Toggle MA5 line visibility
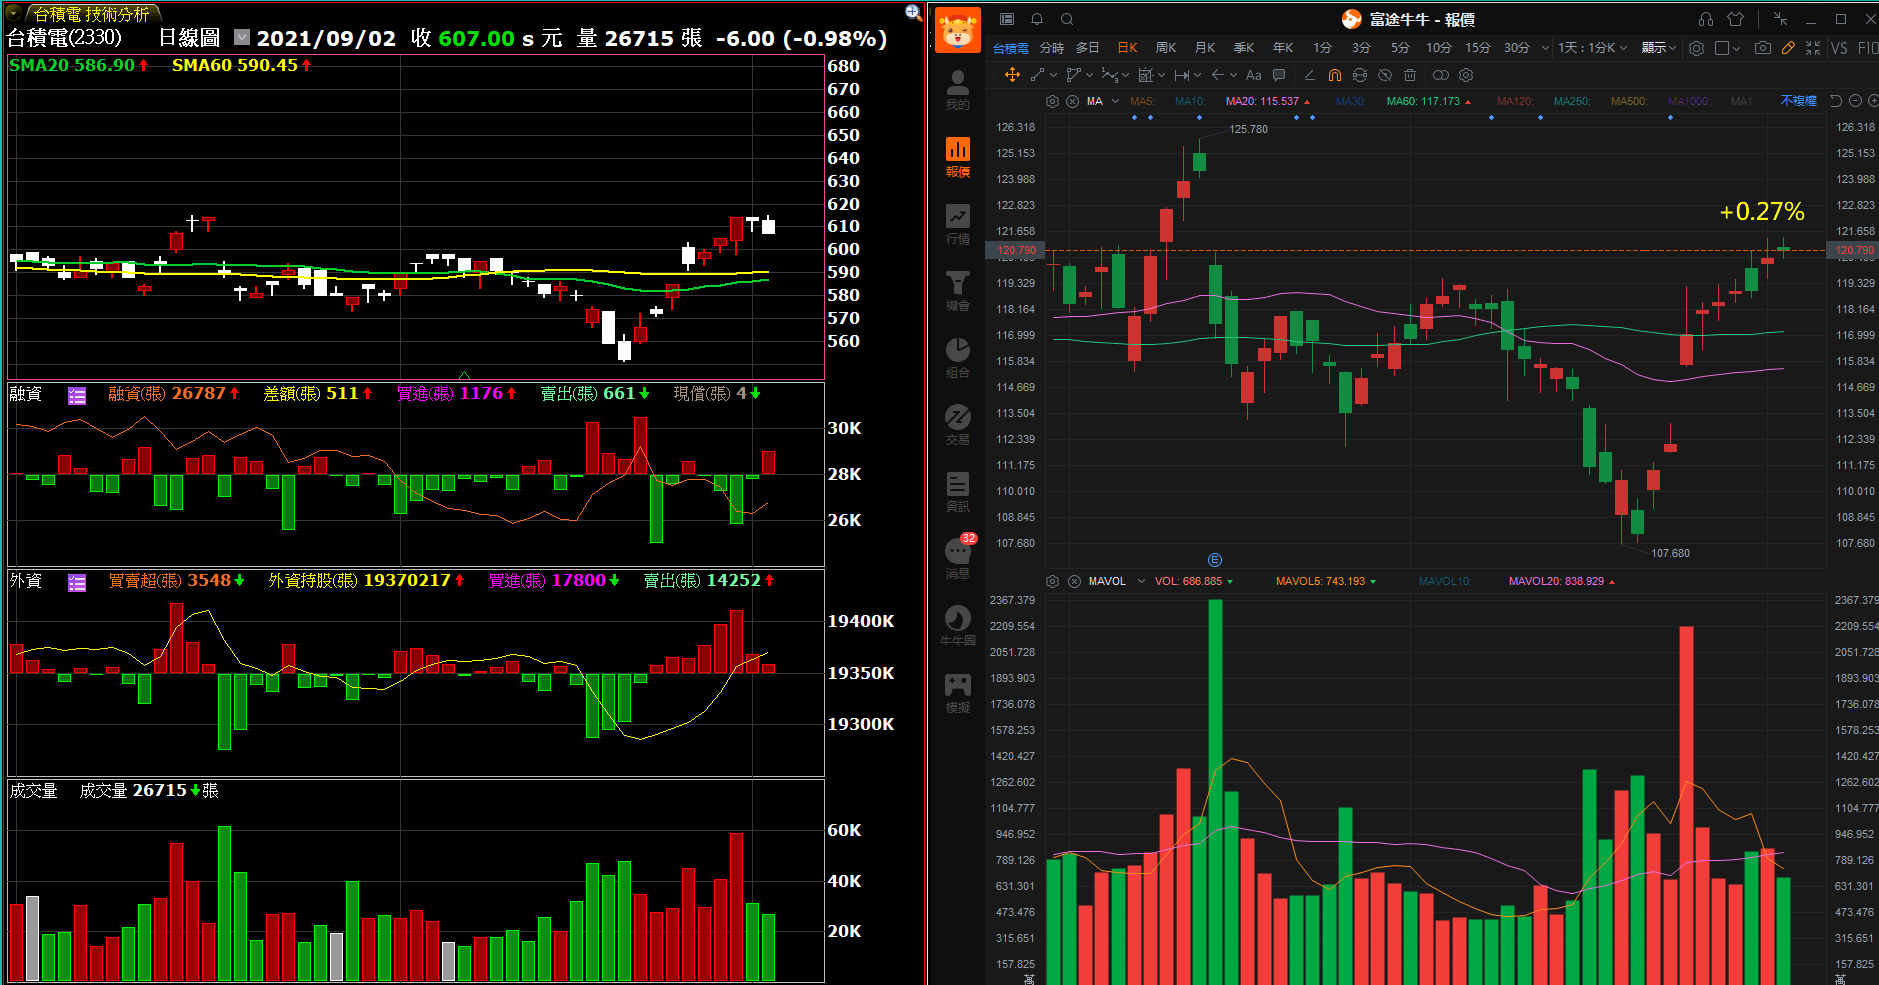 (1142, 101)
